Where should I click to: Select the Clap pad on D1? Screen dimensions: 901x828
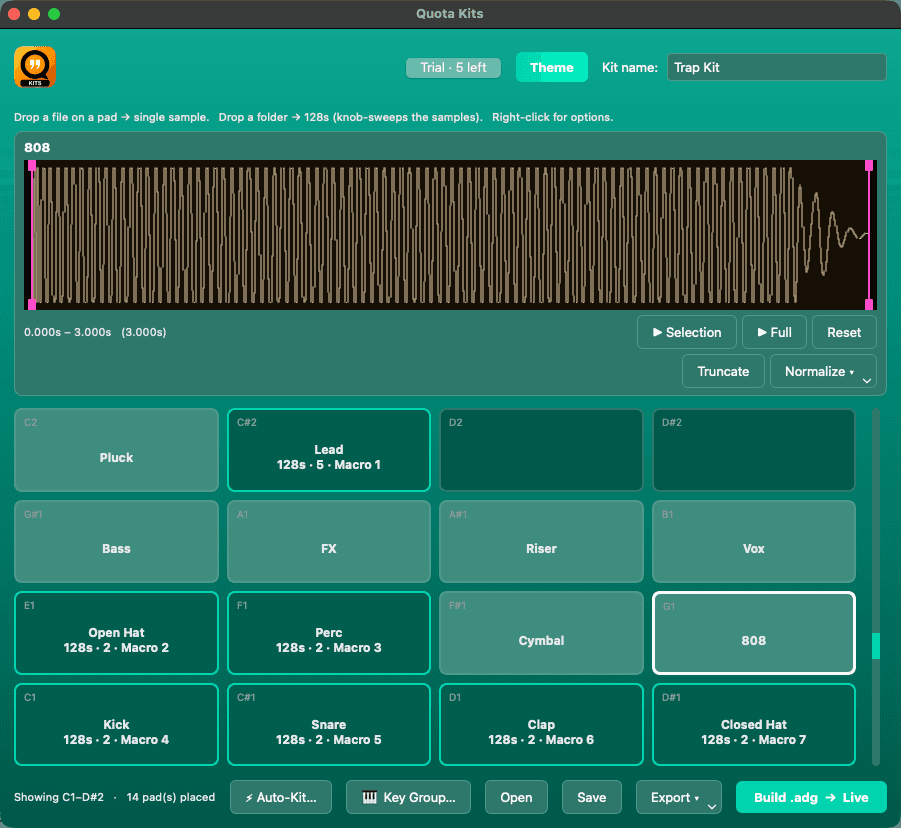(x=541, y=725)
